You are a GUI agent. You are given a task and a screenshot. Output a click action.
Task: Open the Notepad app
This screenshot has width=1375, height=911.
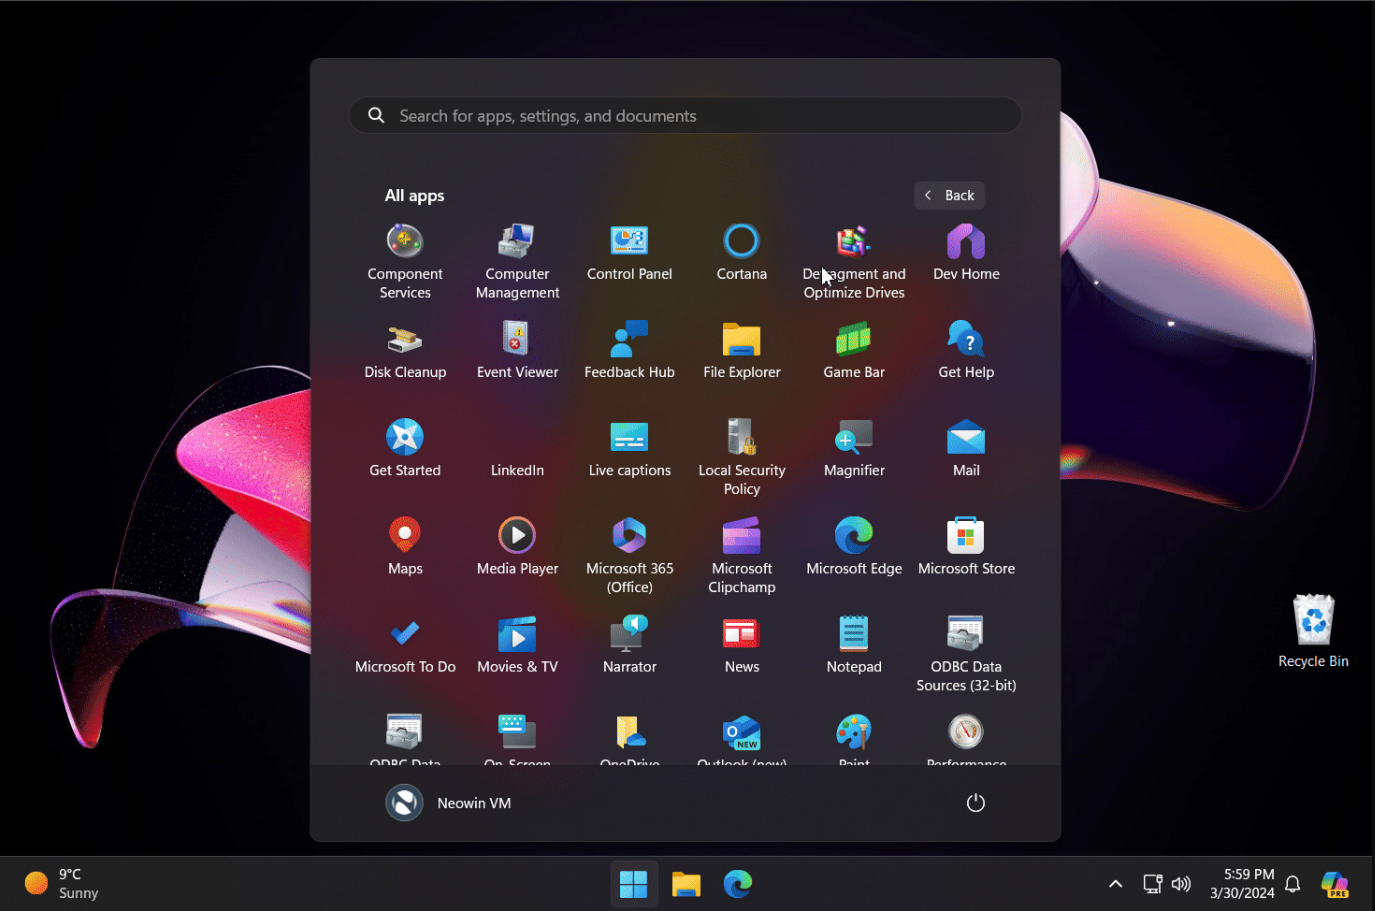tap(853, 644)
